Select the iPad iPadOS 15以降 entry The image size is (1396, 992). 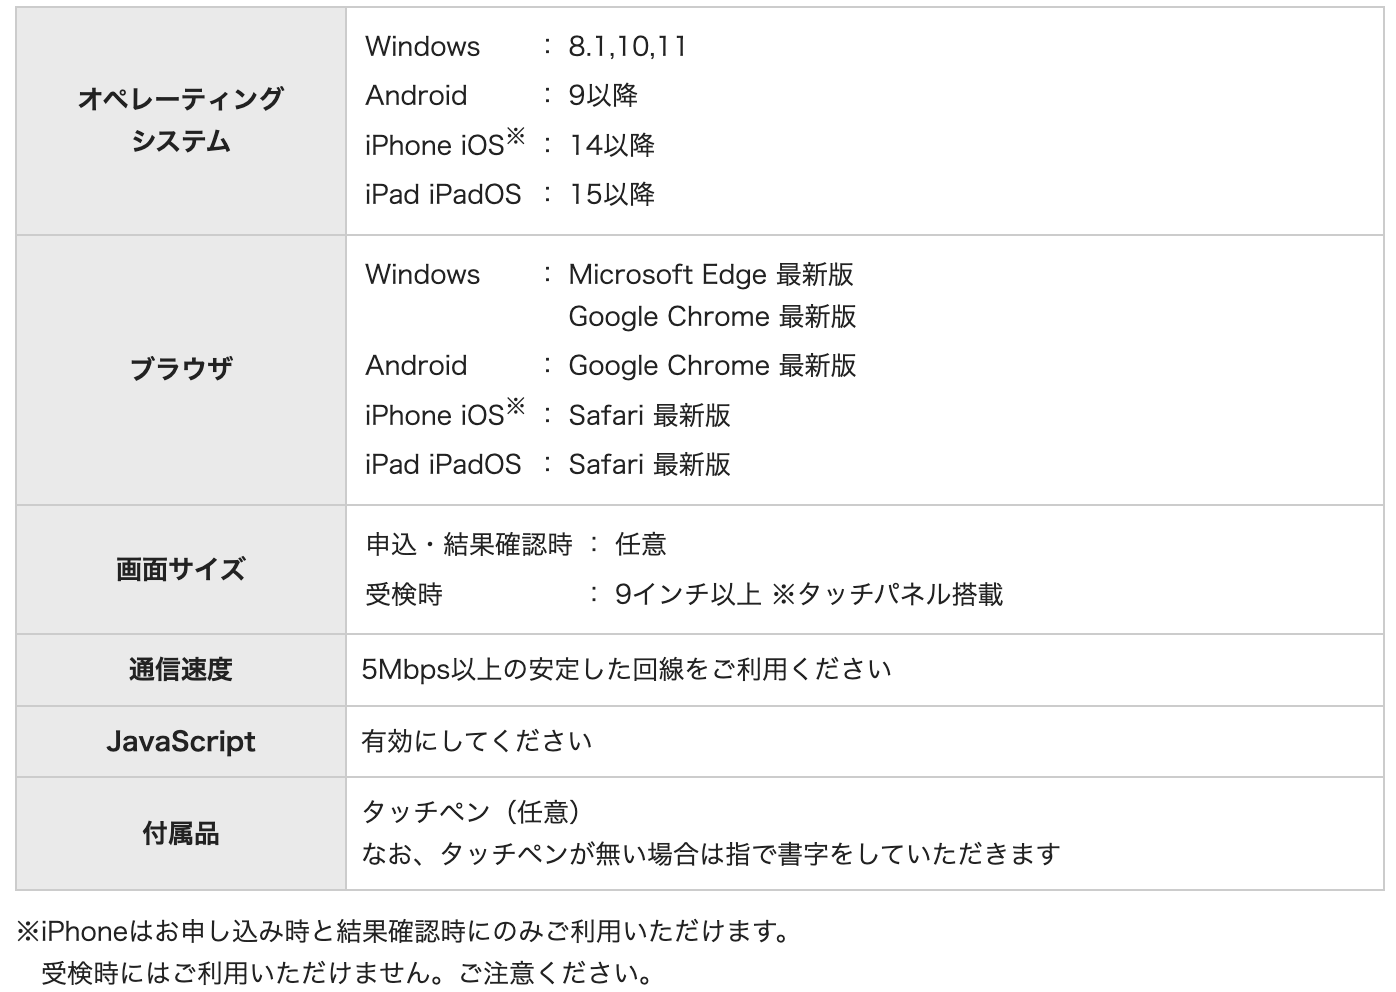point(510,194)
